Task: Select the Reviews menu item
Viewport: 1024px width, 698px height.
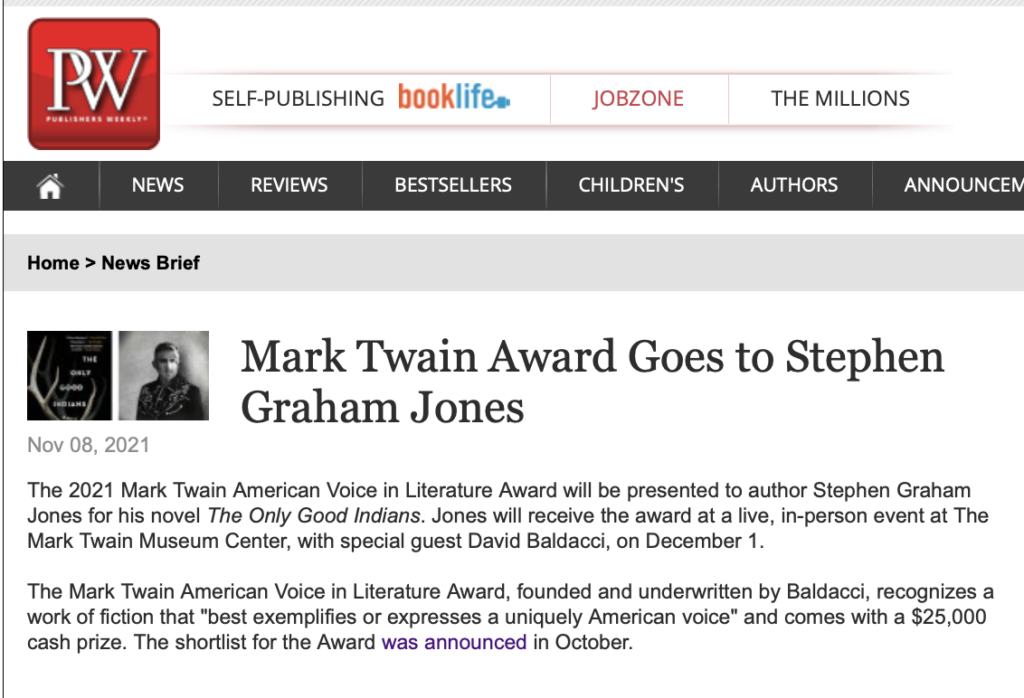Action: click(289, 185)
